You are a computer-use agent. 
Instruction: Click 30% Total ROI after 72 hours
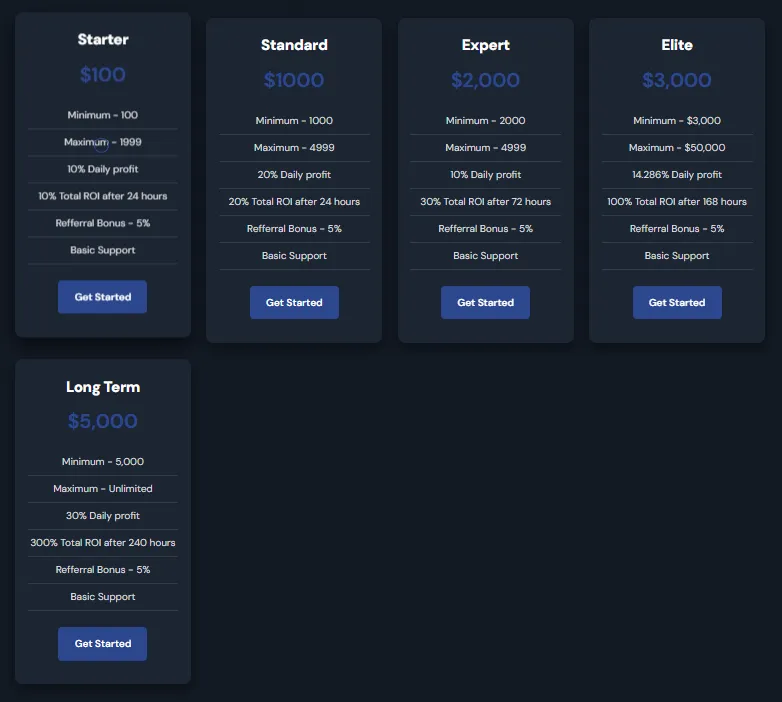pos(485,202)
